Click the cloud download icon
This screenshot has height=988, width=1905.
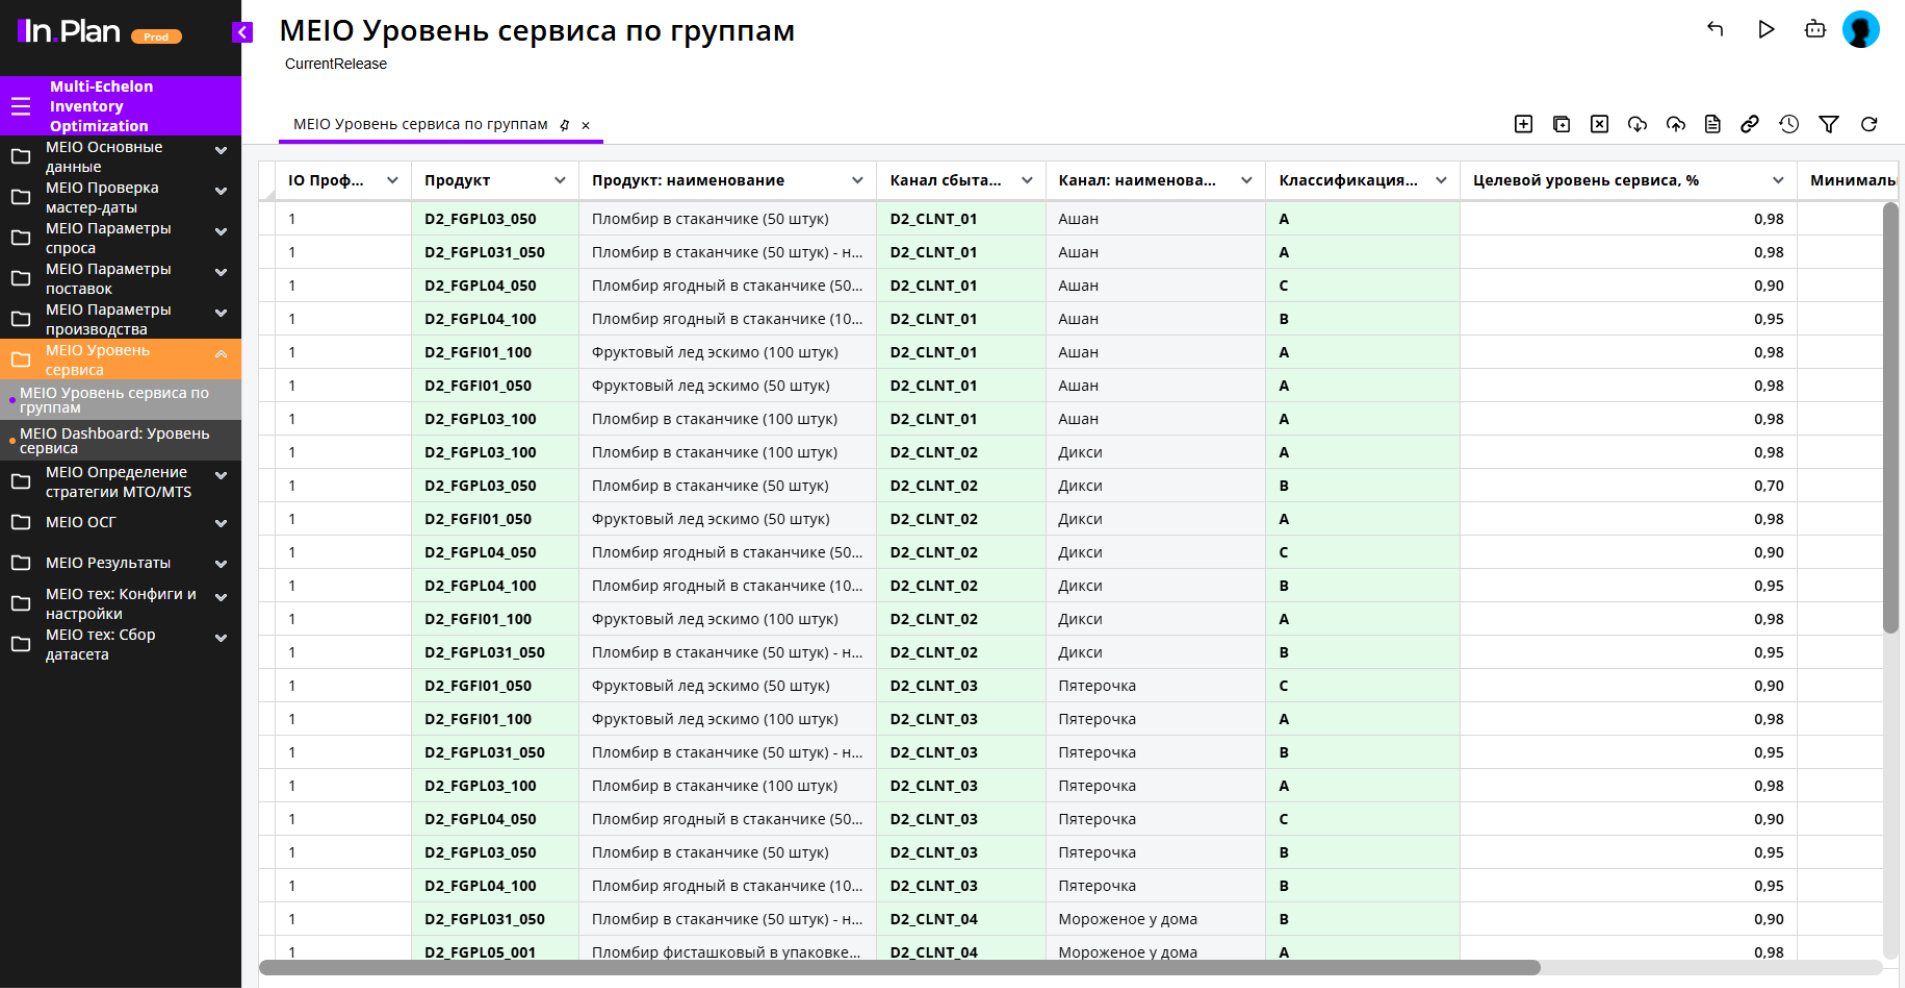pyautogui.click(x=1637, y=124)
